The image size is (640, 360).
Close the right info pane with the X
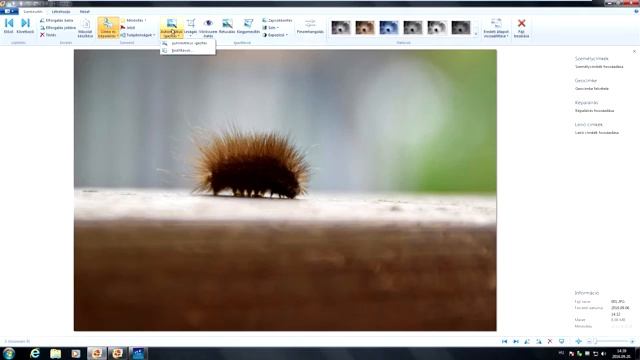[x=634, y=51]
